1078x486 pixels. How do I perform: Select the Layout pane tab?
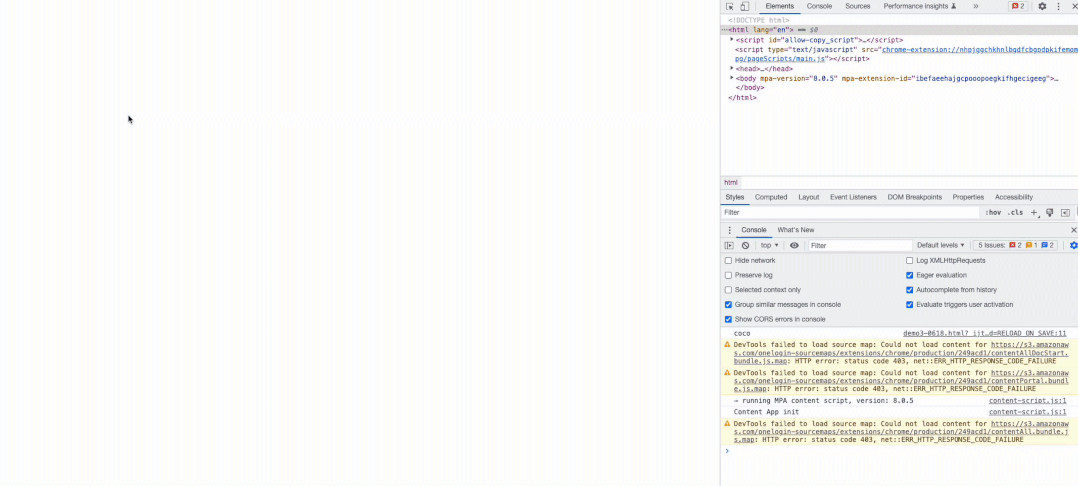click(808, 197)
